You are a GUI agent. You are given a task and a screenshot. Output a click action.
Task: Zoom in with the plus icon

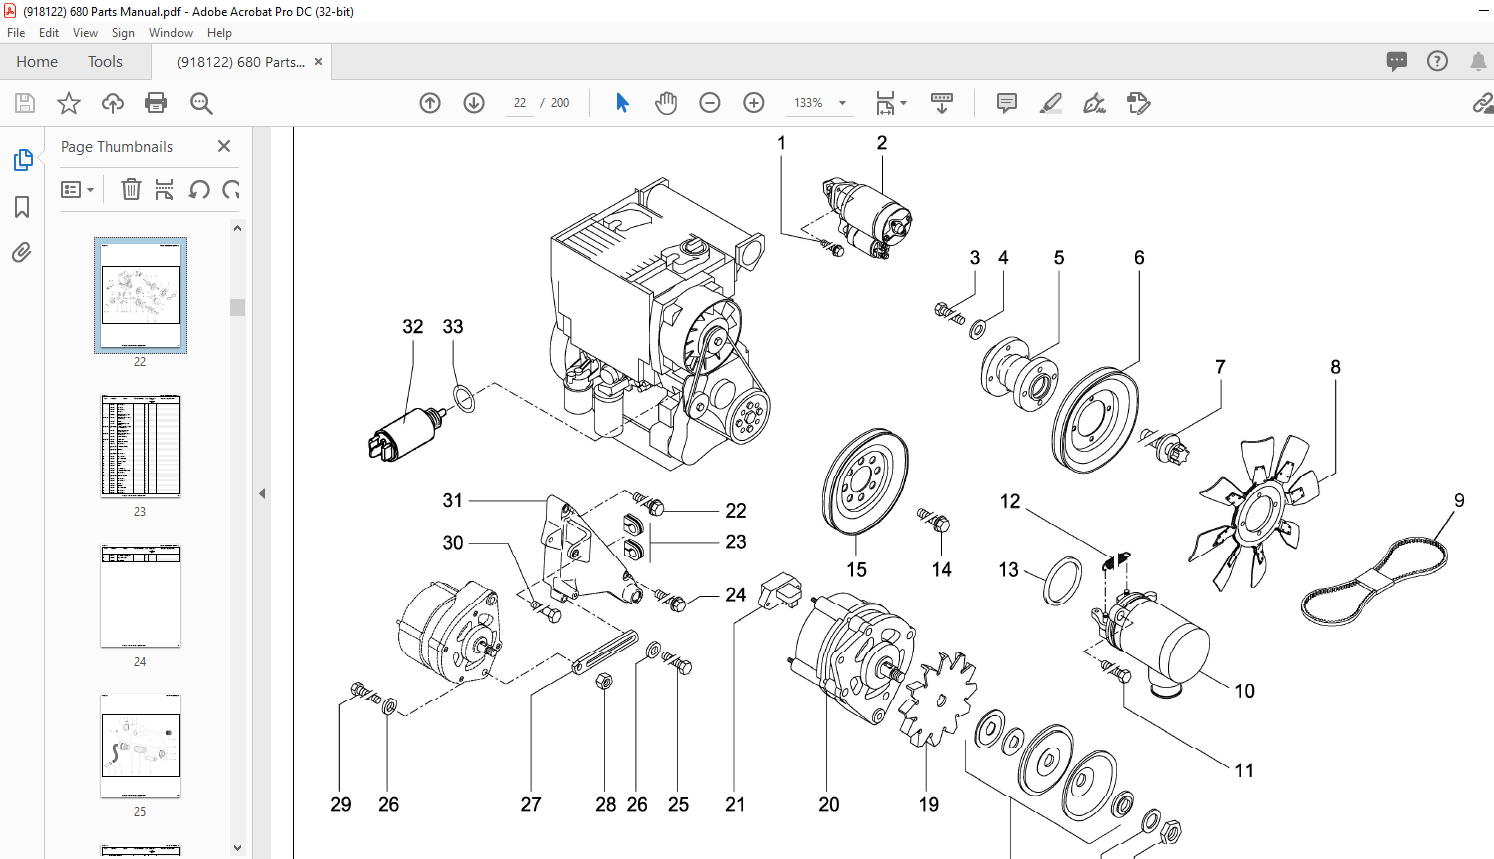point(754,103)
